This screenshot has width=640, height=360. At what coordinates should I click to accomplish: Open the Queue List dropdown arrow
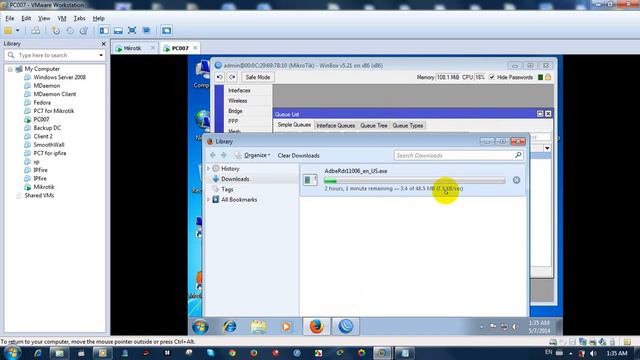tap(547, 148)
